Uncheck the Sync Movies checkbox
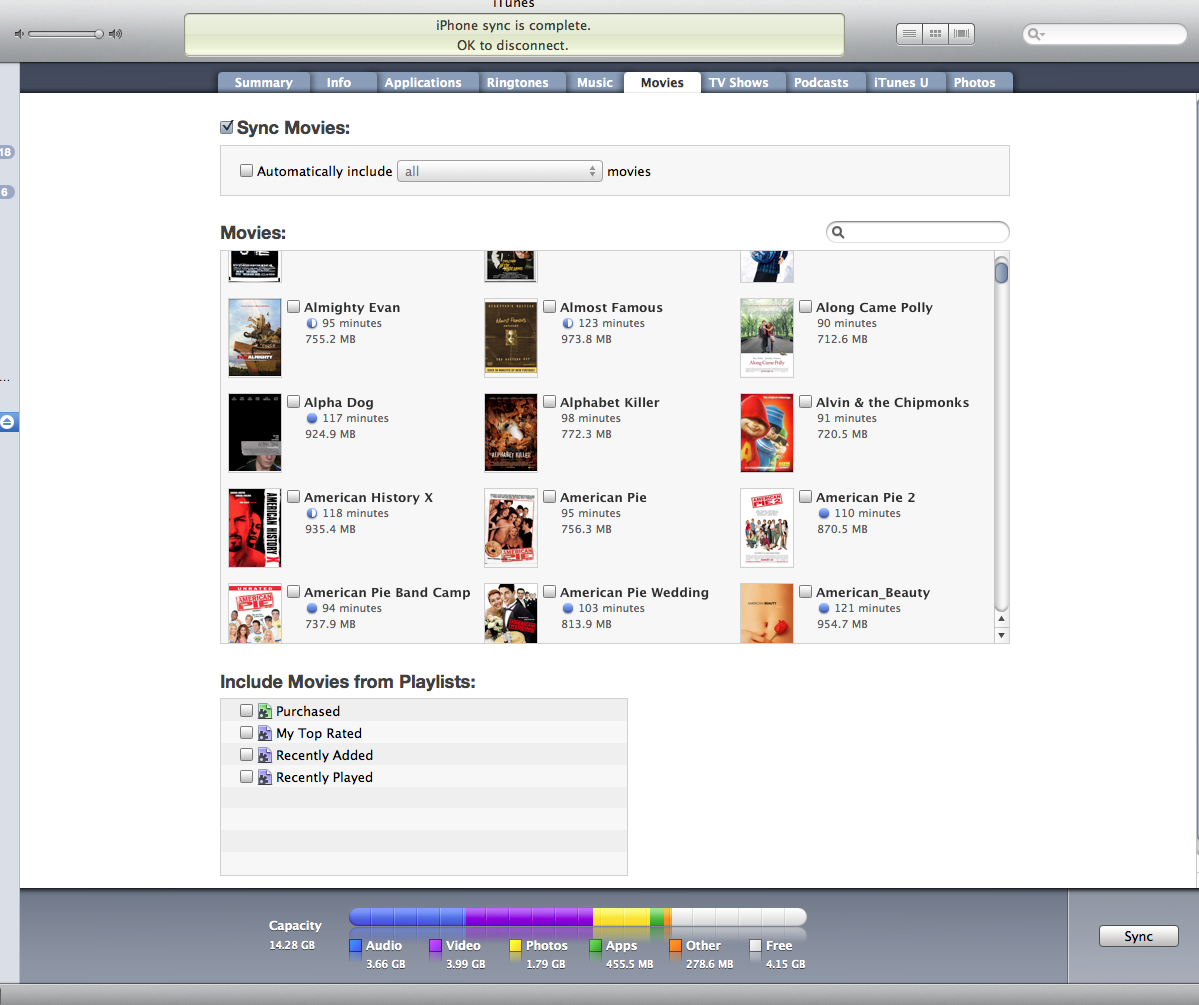Image resolution: width=1199 pixels, height=1005 pixels. (x=226, y=127)
